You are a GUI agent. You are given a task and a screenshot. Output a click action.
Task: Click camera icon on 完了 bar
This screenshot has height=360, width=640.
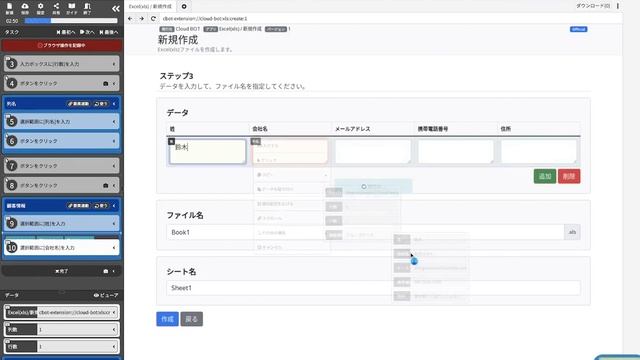pos(106,271)
